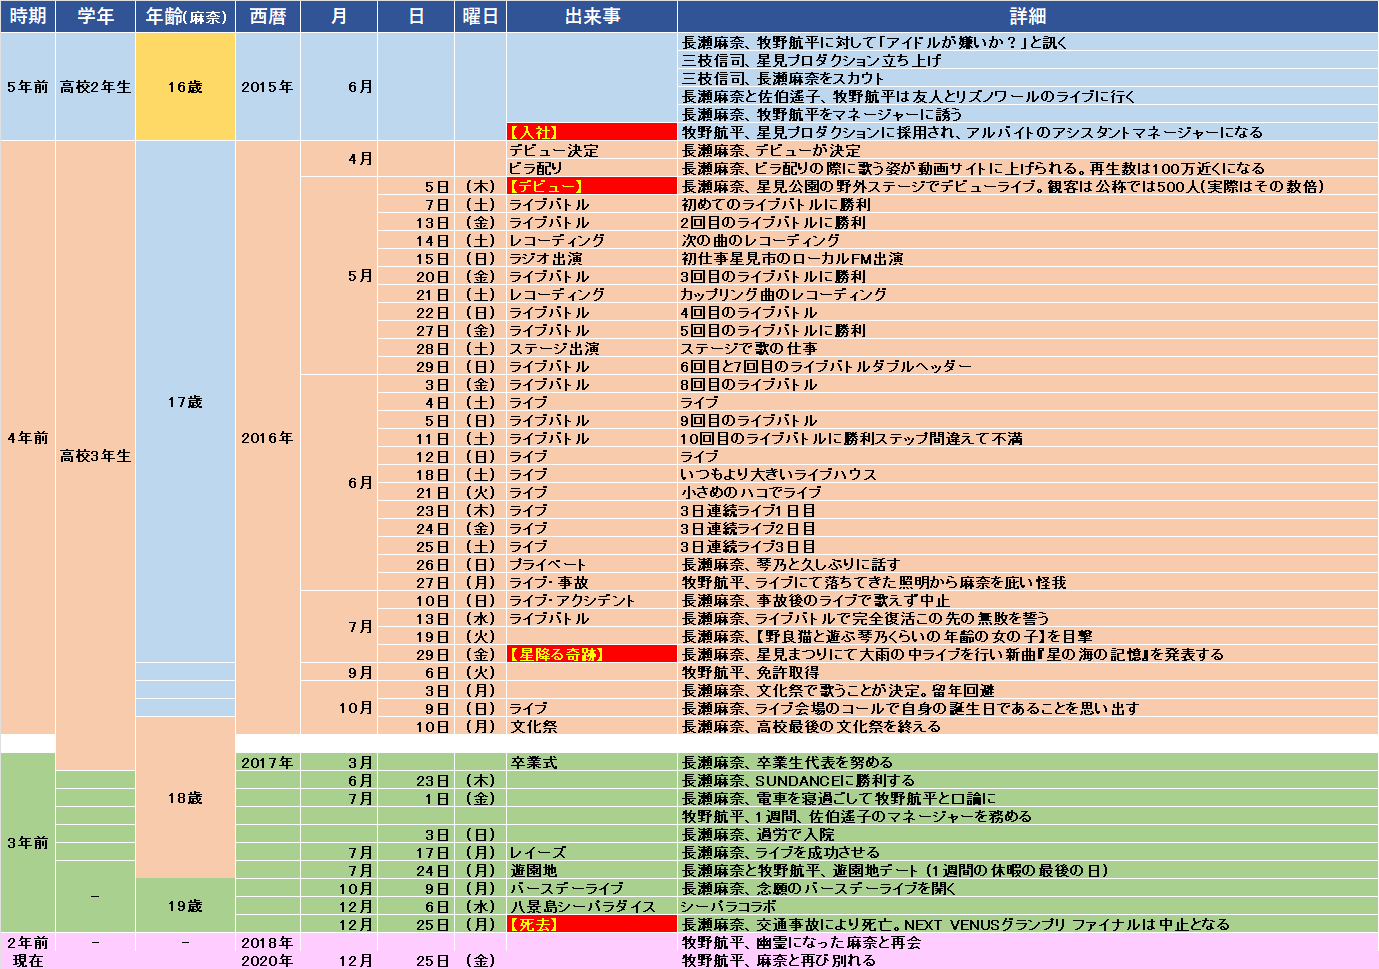Select the 卒業式 event cell
Screen dimensions: 1379x969
point(592,762)
